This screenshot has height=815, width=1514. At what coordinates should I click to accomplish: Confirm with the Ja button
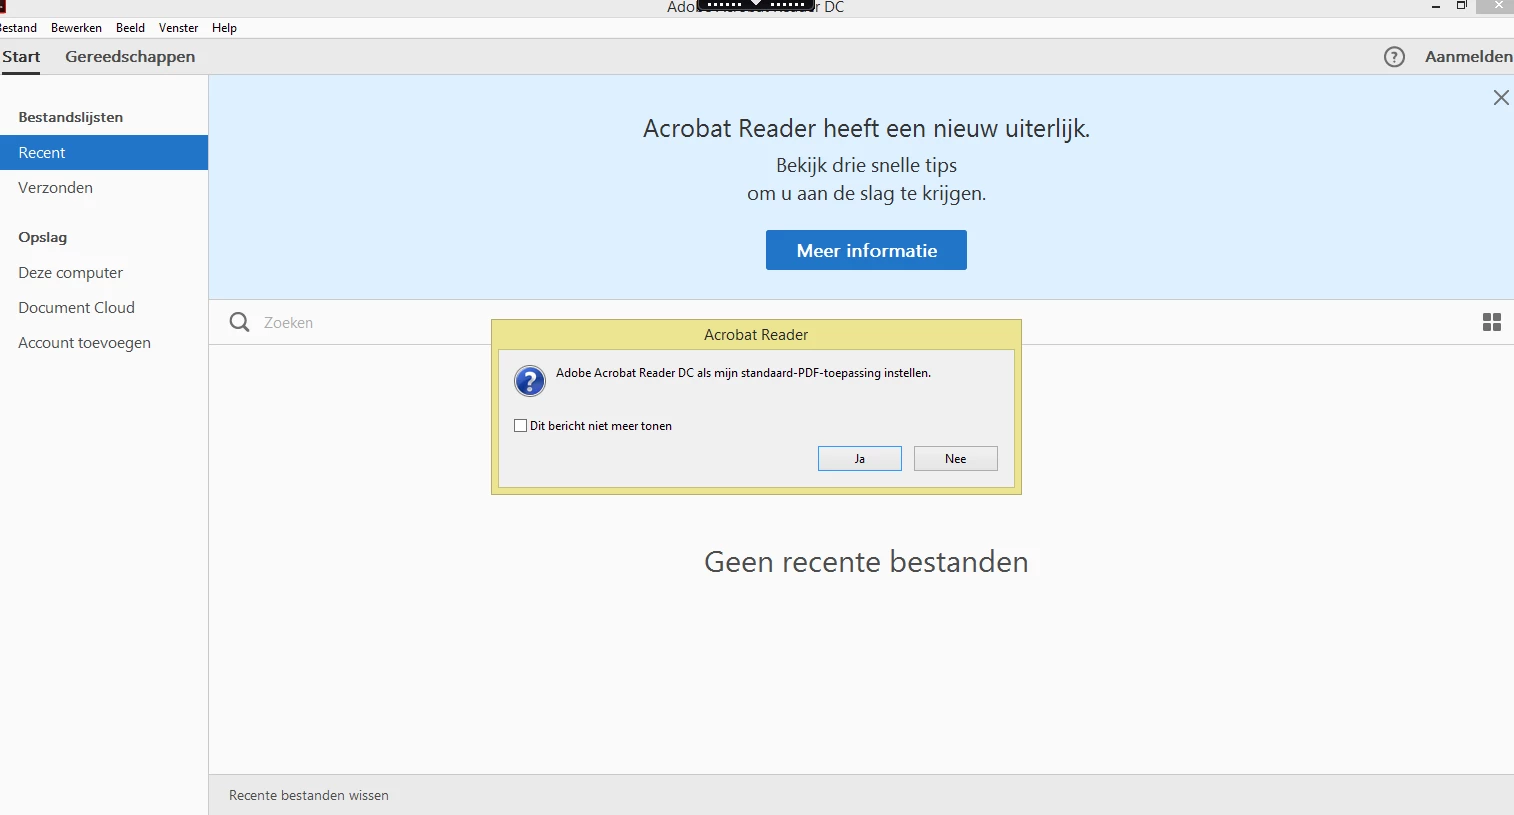pyautogui.click(x=860, y=459)
